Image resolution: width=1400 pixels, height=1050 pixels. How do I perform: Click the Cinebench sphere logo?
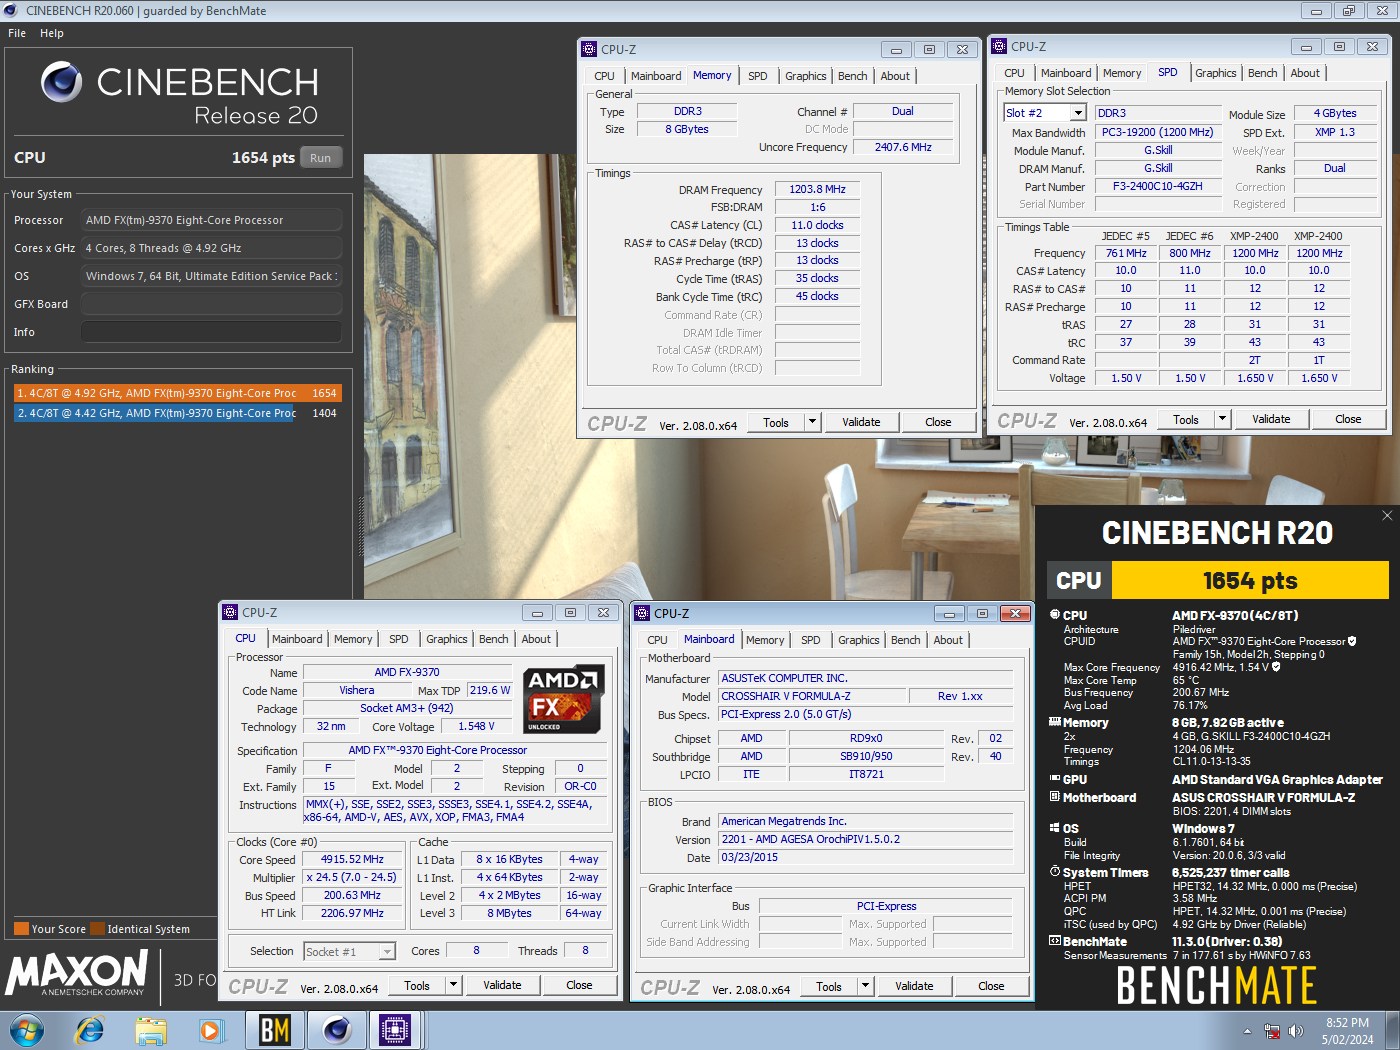point(62,82)
